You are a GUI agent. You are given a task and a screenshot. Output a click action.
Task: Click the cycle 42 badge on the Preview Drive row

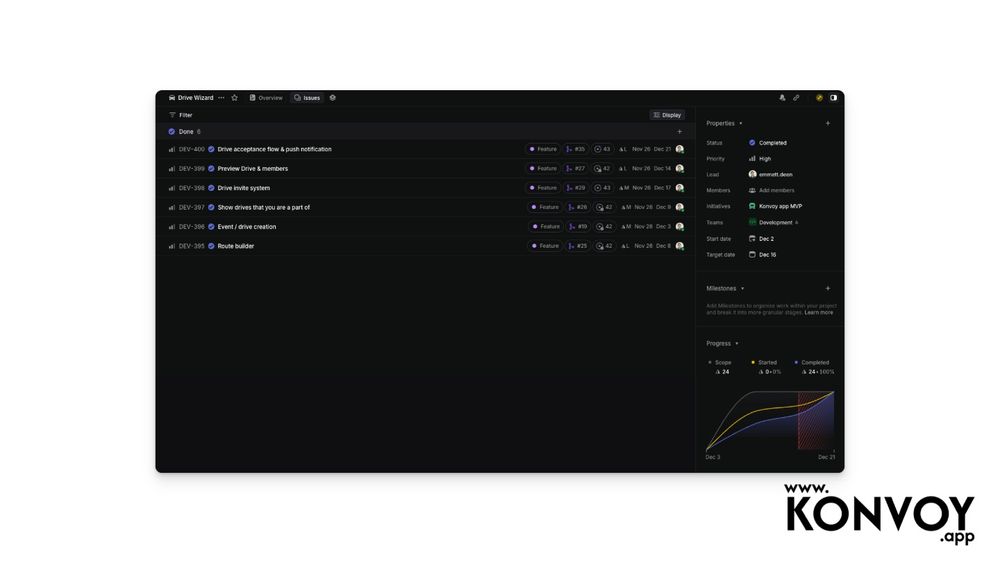tap(602, 168)
